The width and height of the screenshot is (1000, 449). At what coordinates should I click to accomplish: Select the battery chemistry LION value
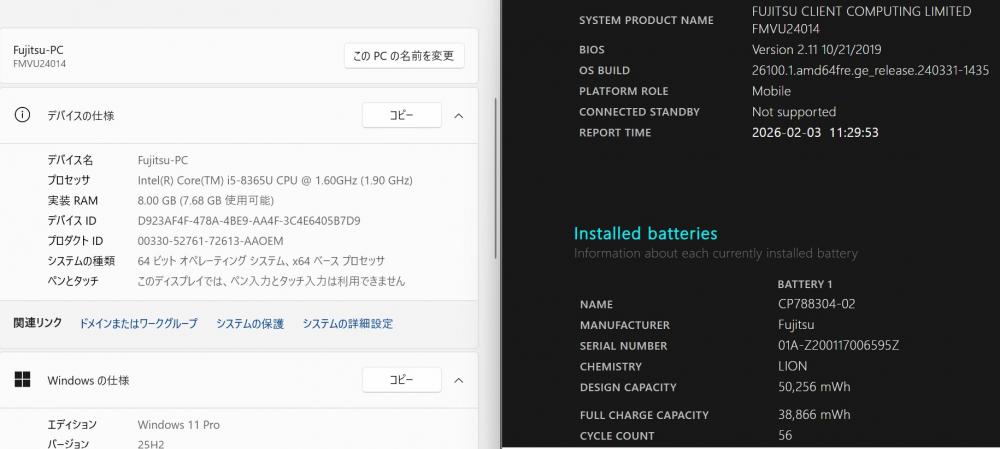793,366
